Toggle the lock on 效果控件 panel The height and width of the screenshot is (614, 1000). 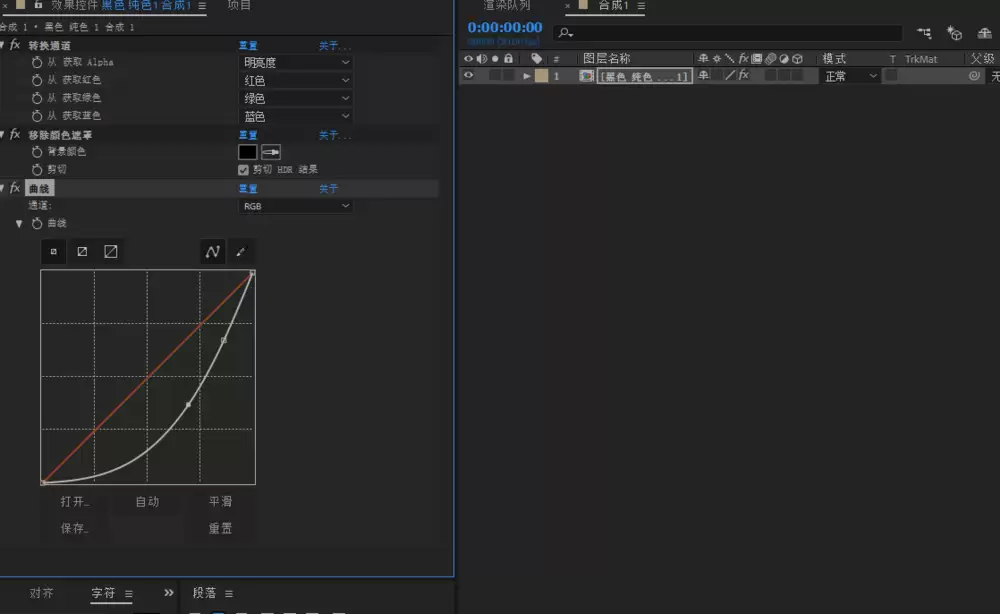[x=38, y=4]
